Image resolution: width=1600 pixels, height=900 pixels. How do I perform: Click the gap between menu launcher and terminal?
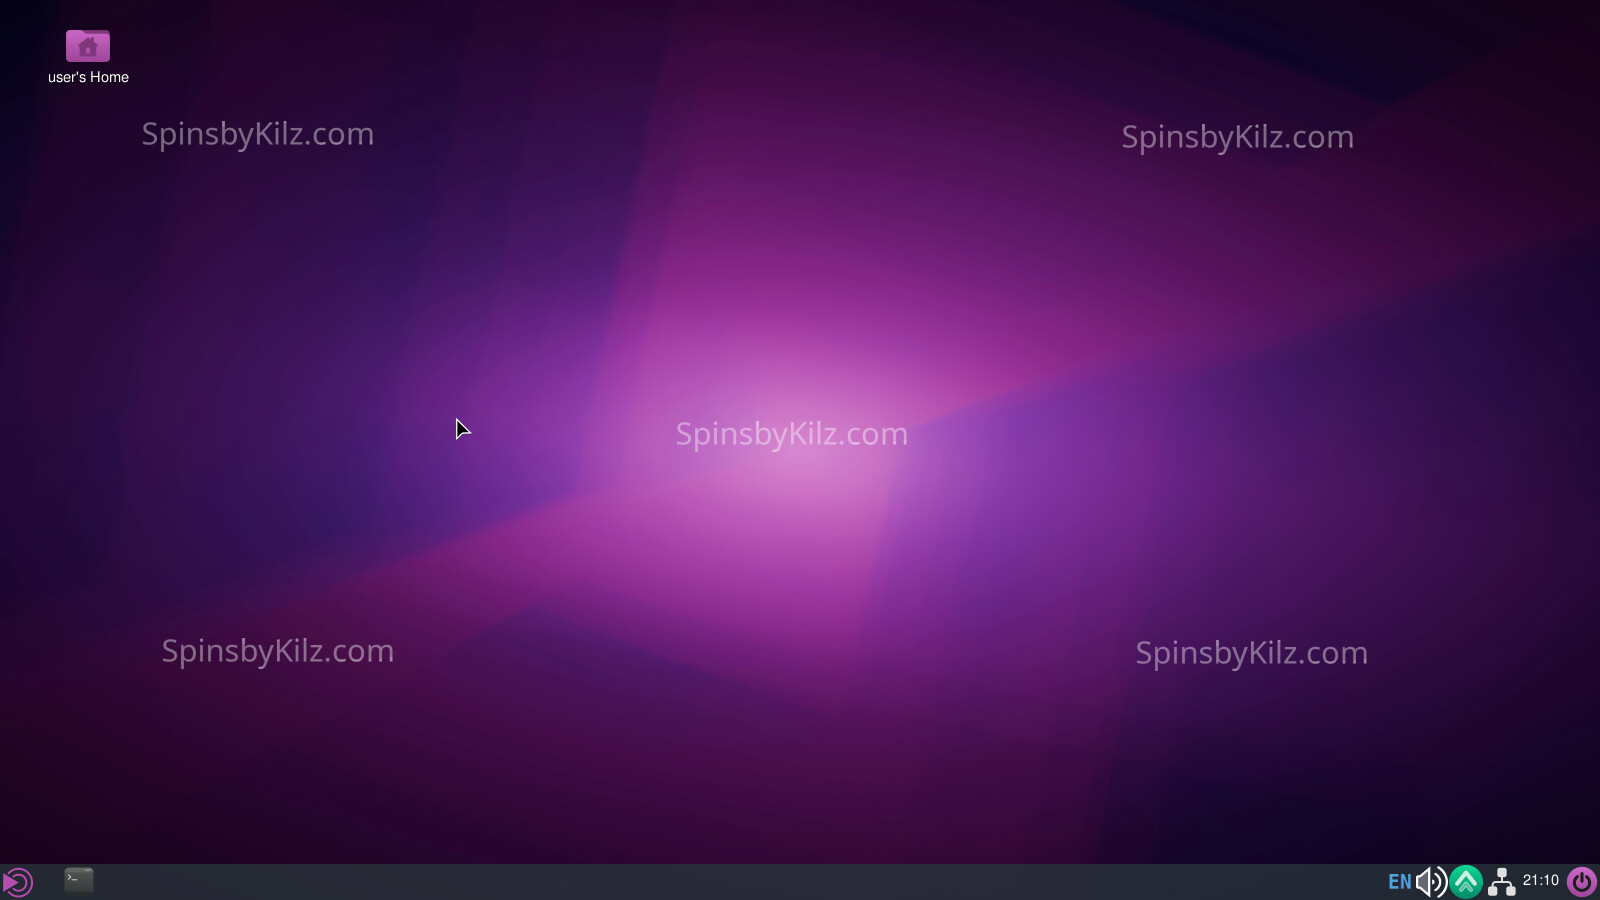pos(48,882)
